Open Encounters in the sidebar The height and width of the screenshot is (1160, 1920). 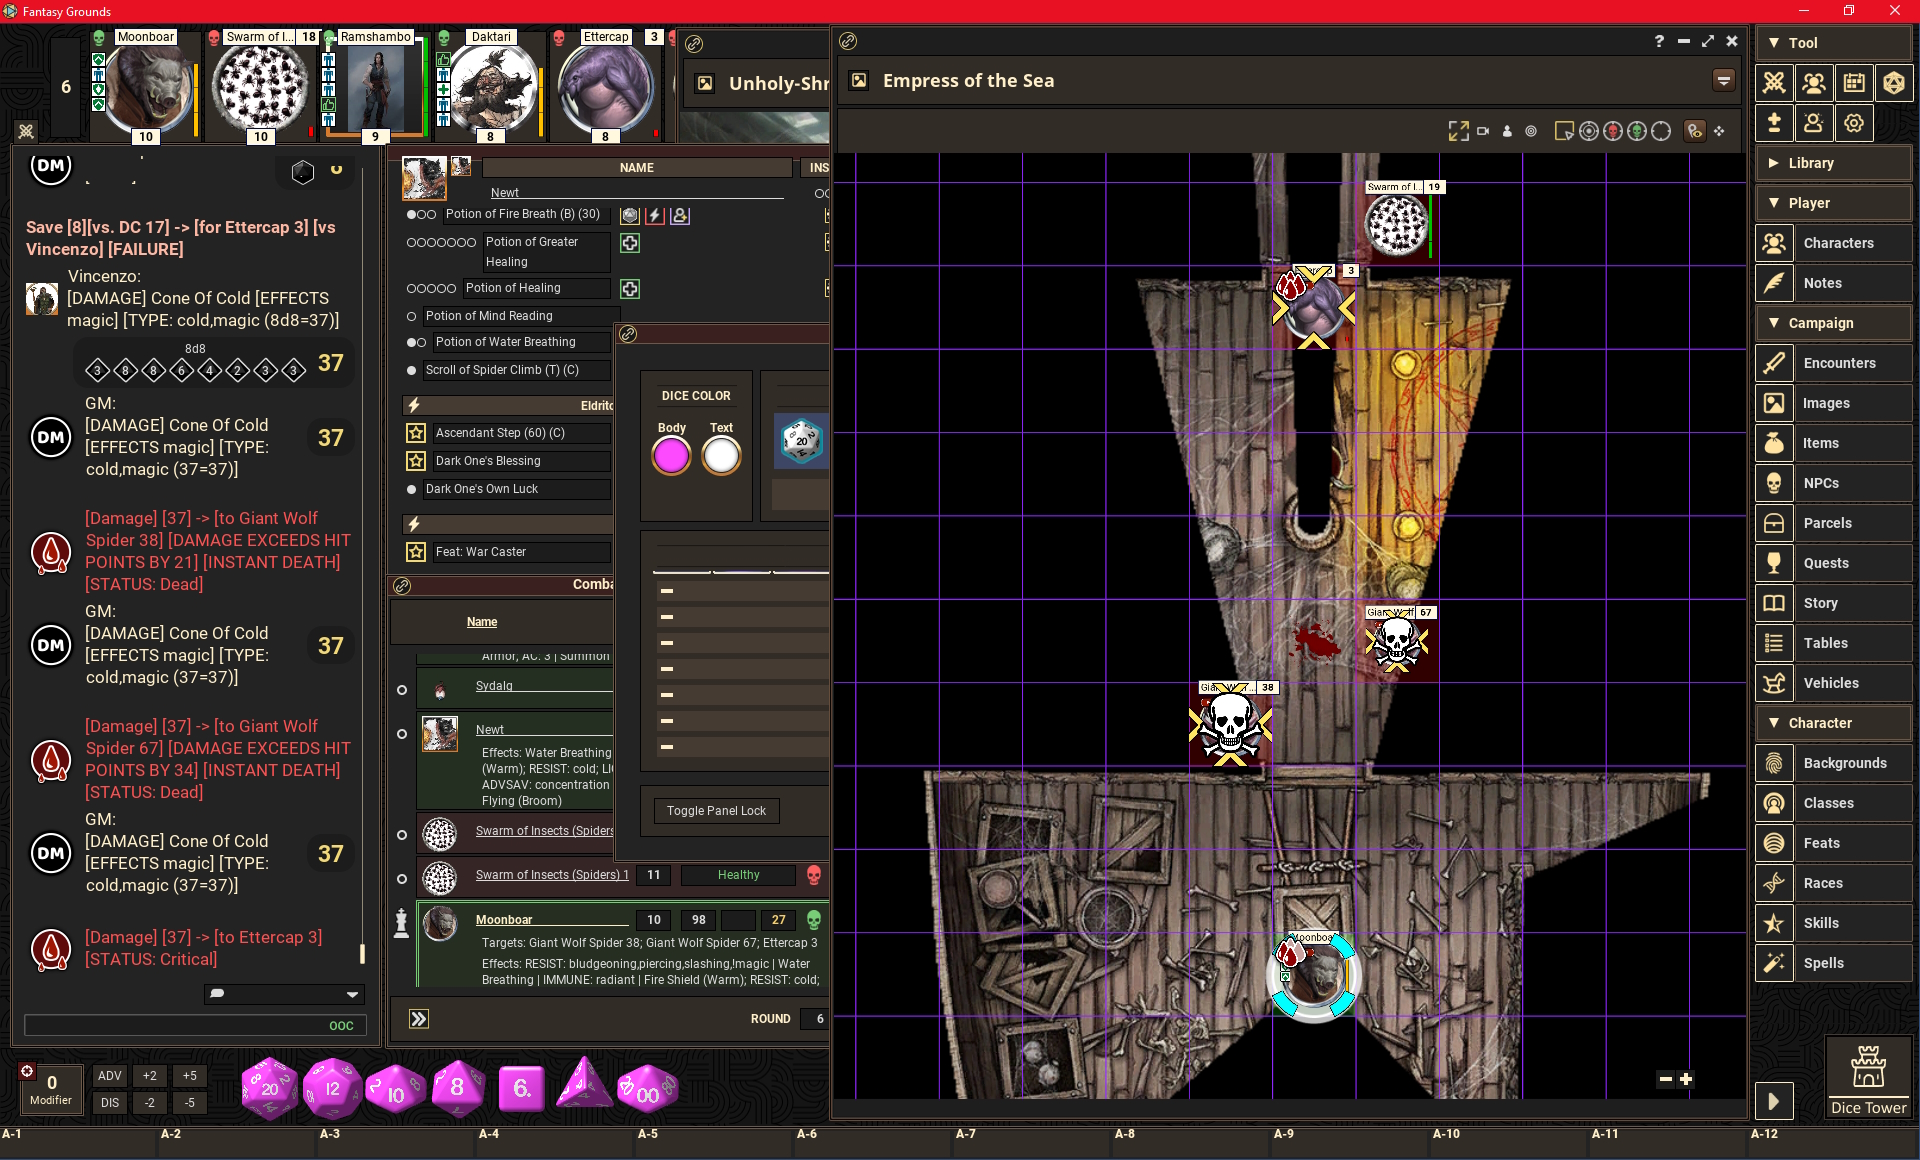[x=1834, y=363]
